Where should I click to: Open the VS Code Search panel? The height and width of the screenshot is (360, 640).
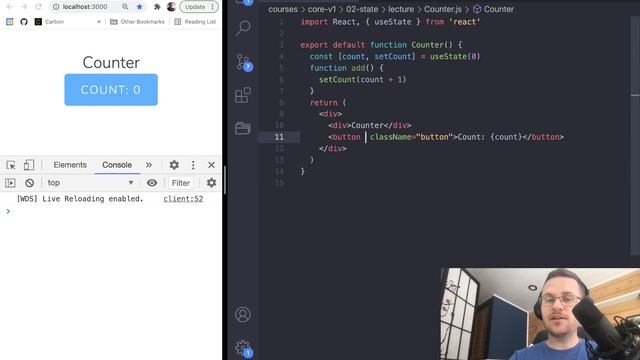pyautogui.click(x=243, y=28)
